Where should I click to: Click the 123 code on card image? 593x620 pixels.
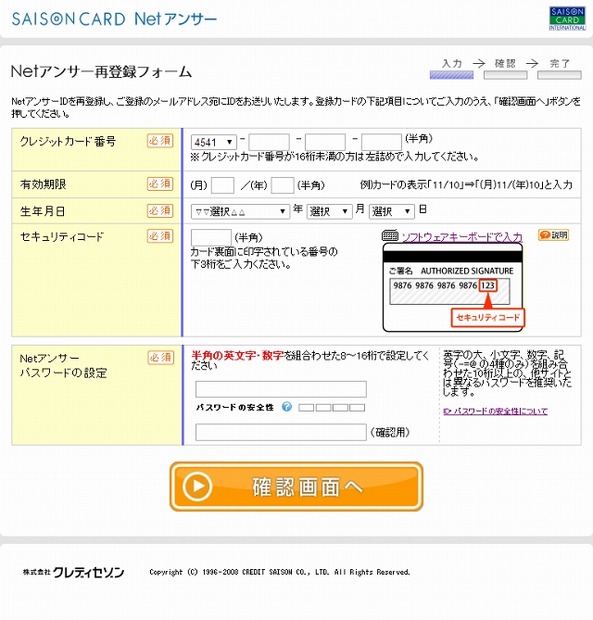pos(488,285)
